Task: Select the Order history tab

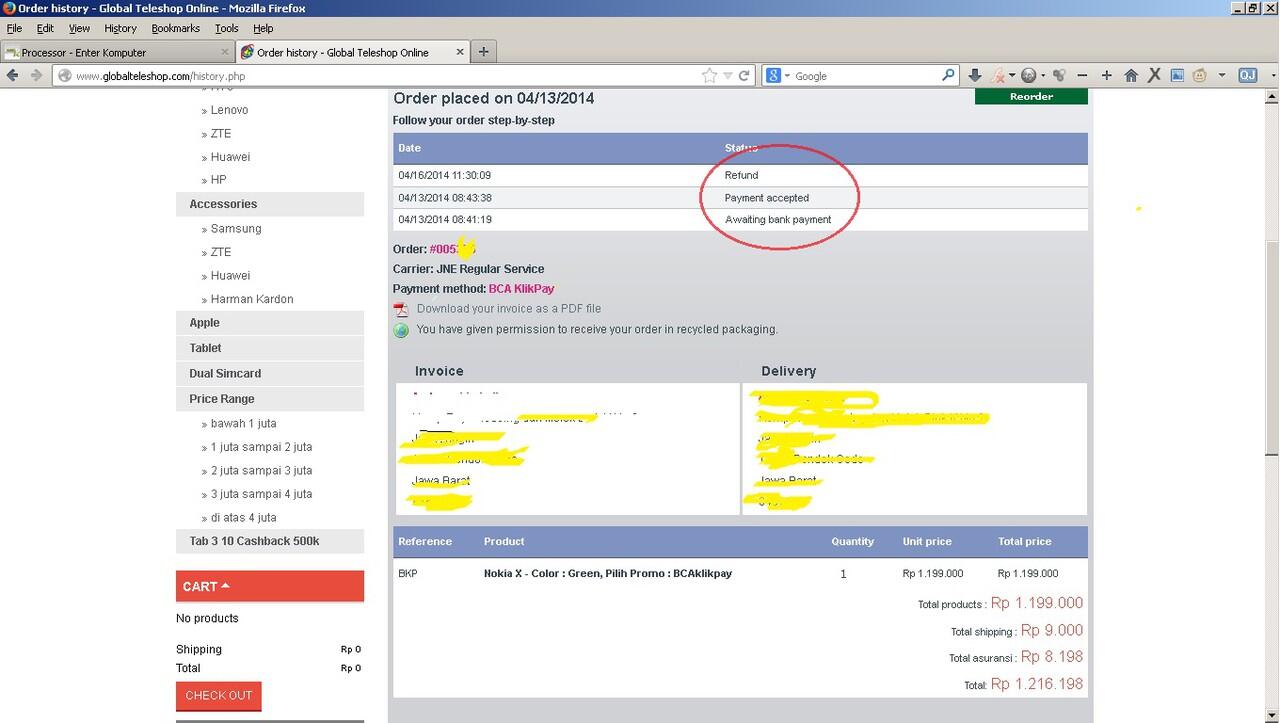Action: click(353, 52)
